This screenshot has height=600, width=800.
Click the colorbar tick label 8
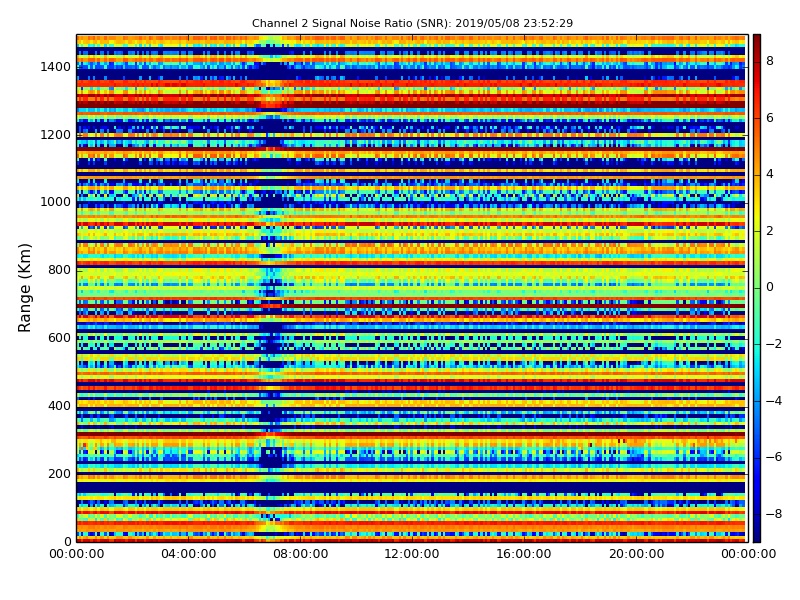(770, 61)
